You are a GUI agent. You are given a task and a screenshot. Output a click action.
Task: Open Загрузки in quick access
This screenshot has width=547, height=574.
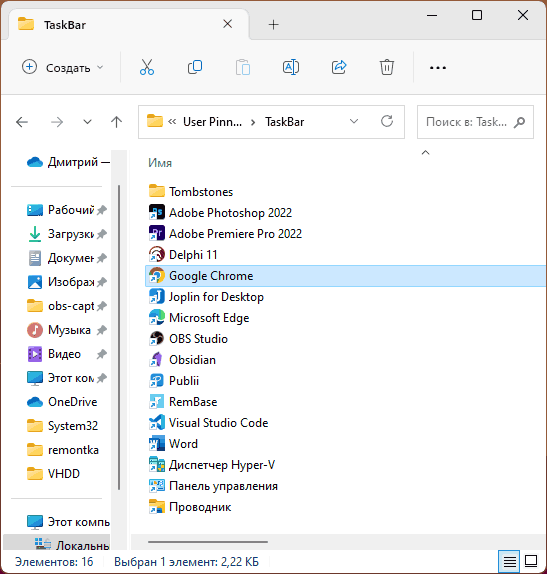[x=67, y=234]
